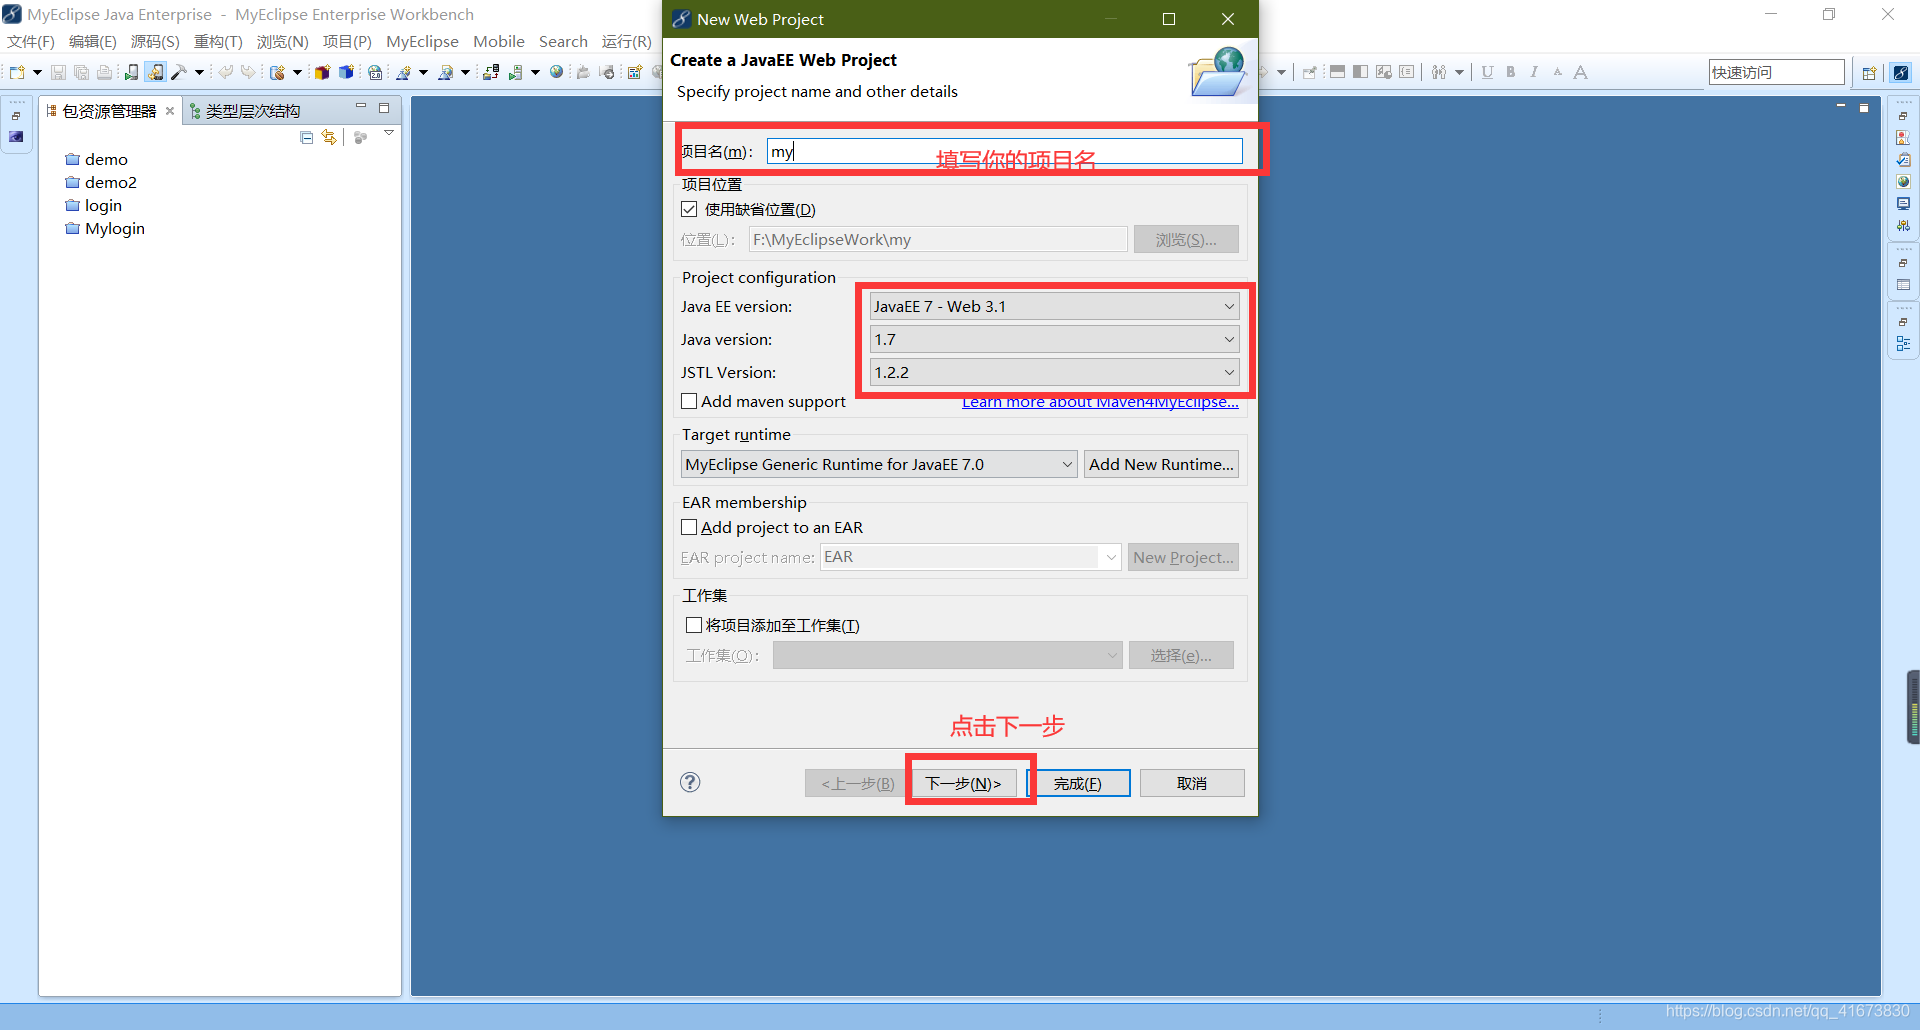Open the 源码(S) menu
The image size is (1920, 1030).
(x=155, y=41)
